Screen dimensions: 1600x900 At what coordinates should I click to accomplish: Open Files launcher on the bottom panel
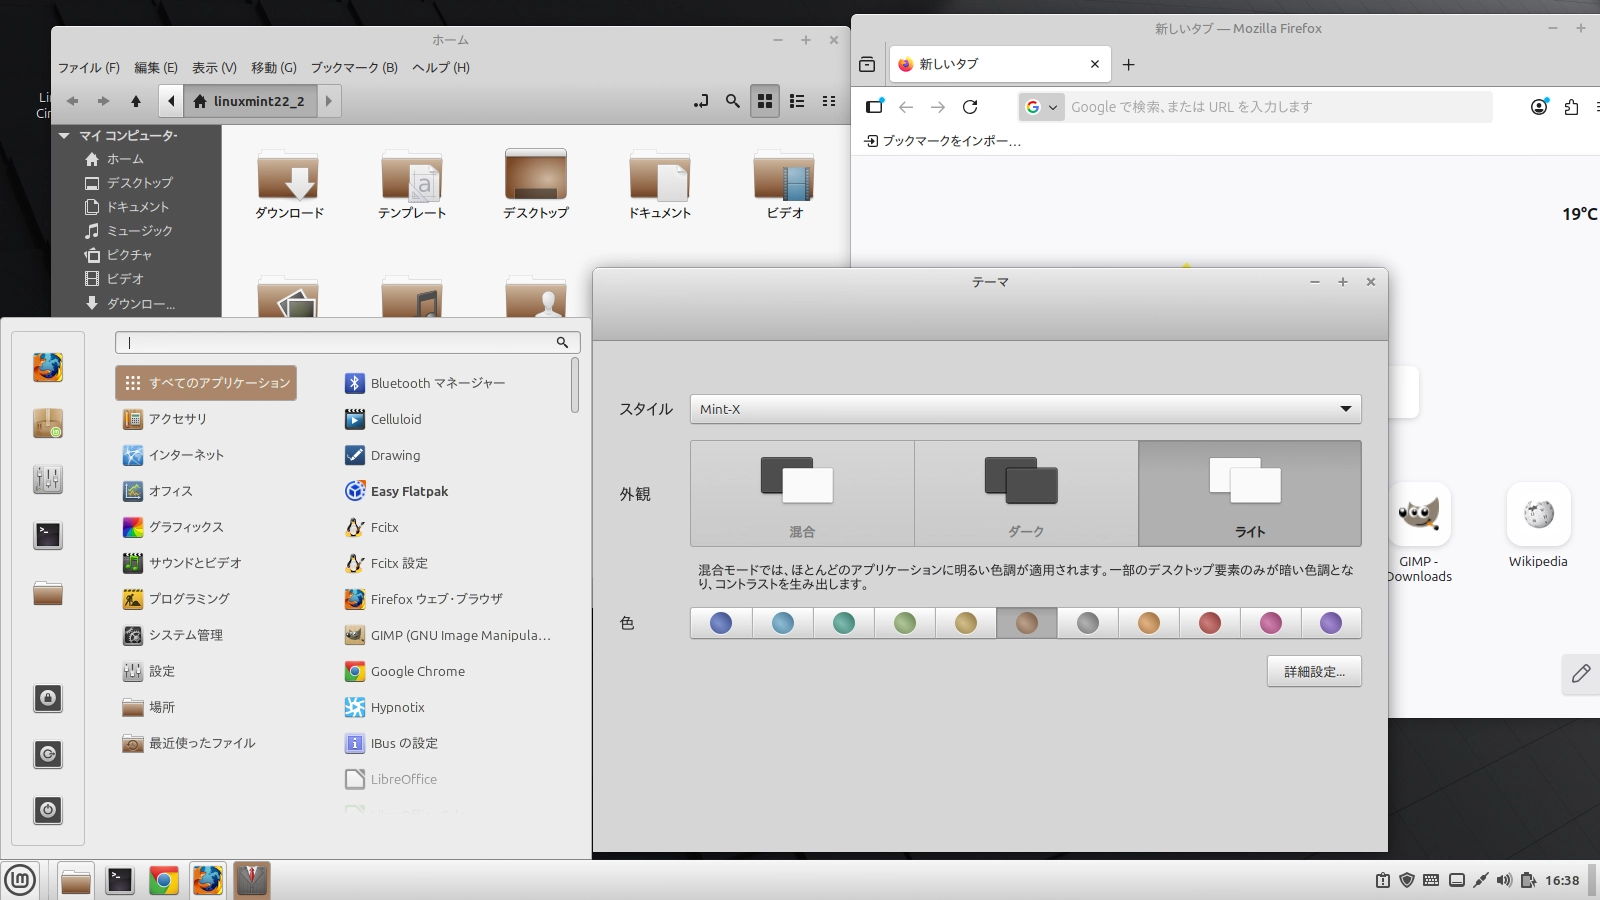[76, 880]
